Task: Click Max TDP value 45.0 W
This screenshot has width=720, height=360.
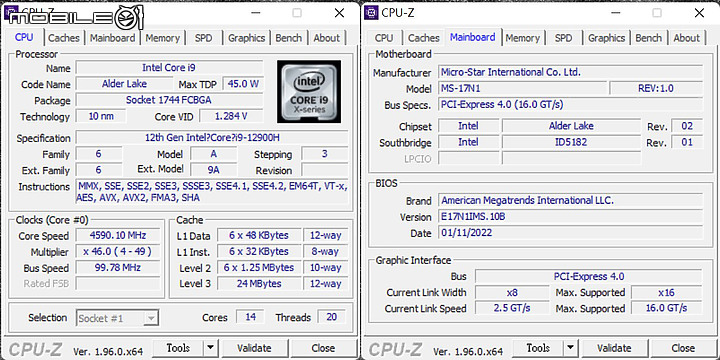Action: pyautogui.click(x=243, y=84)
